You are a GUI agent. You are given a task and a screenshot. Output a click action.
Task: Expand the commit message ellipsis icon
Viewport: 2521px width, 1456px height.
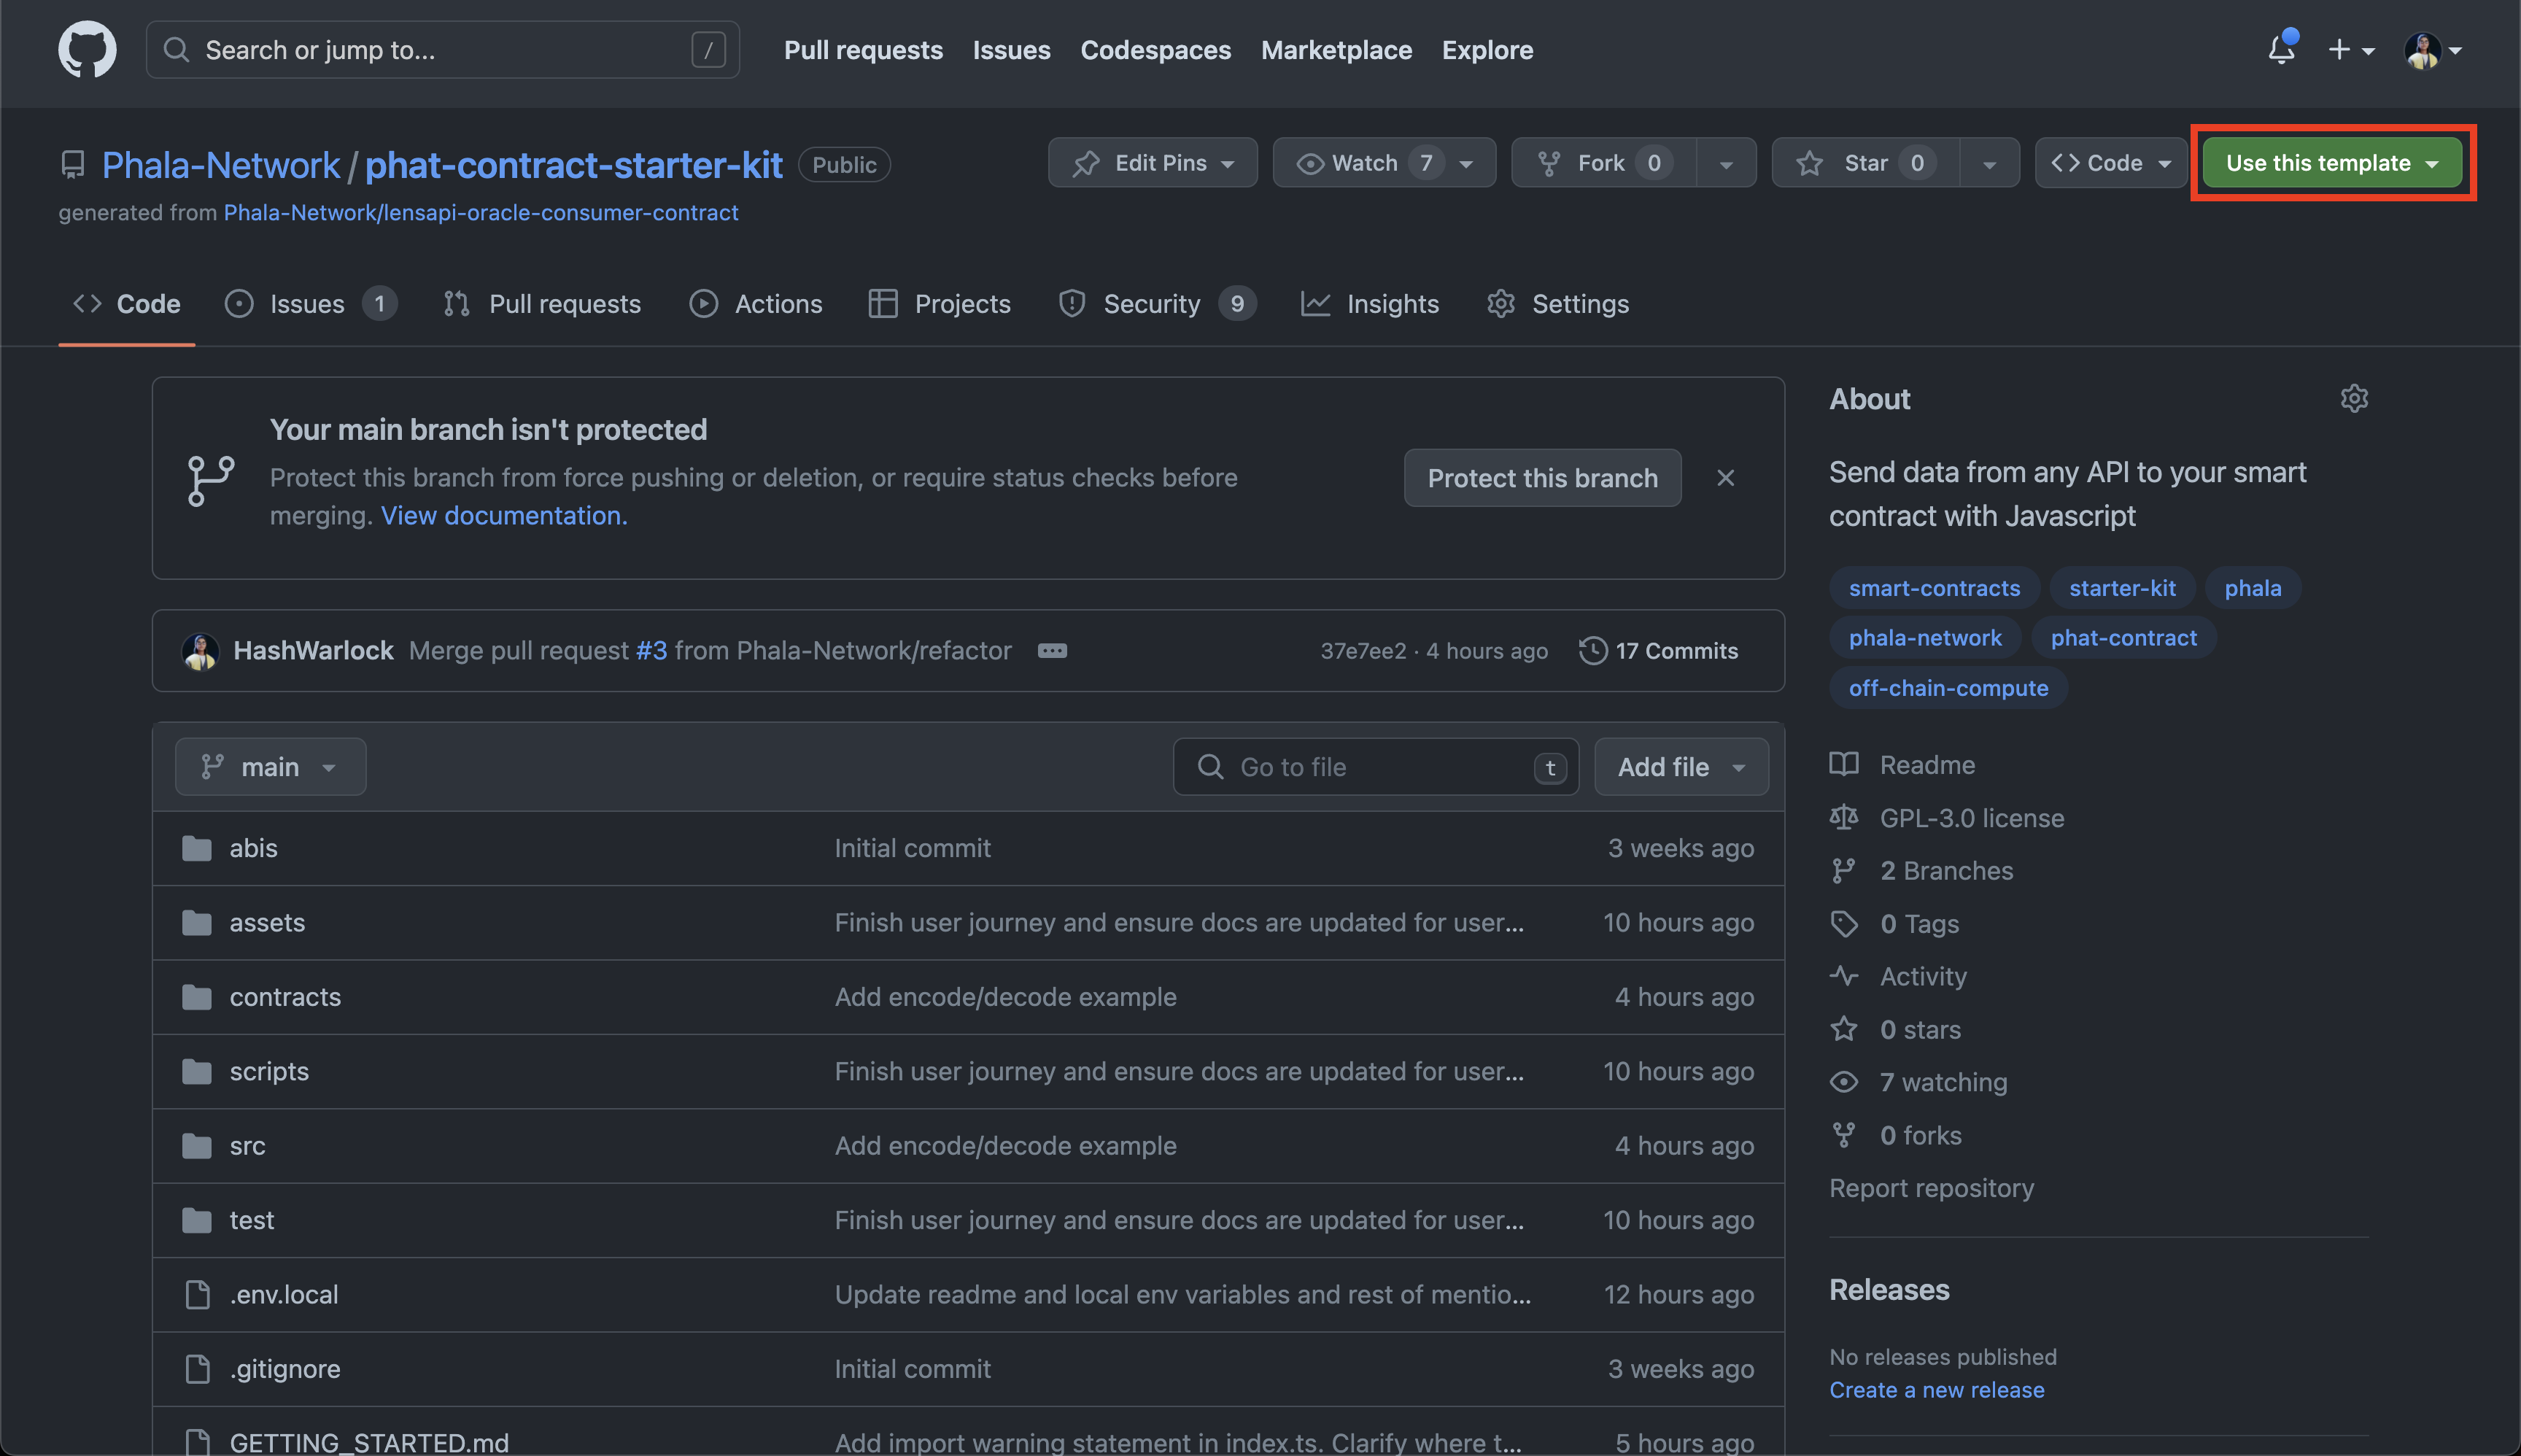click(x=1052, y=651)
